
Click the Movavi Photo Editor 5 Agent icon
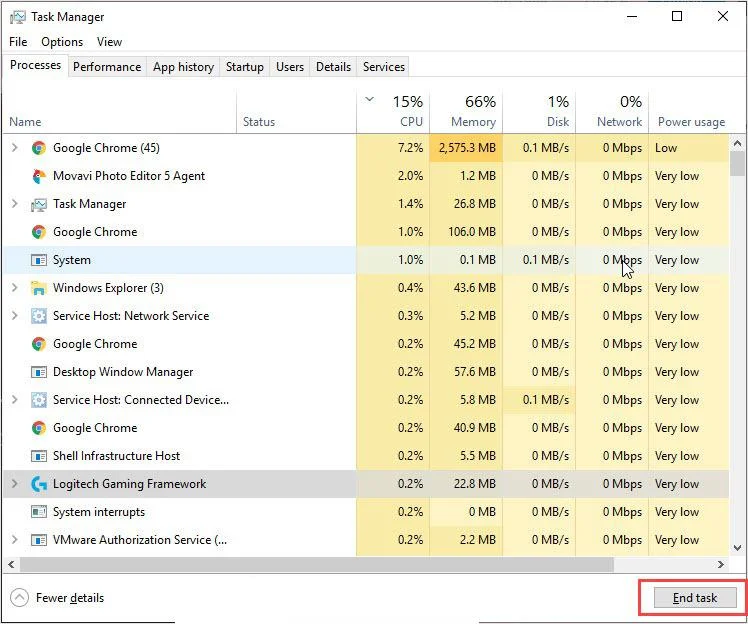pyautogui.click(x=39, y=176)
